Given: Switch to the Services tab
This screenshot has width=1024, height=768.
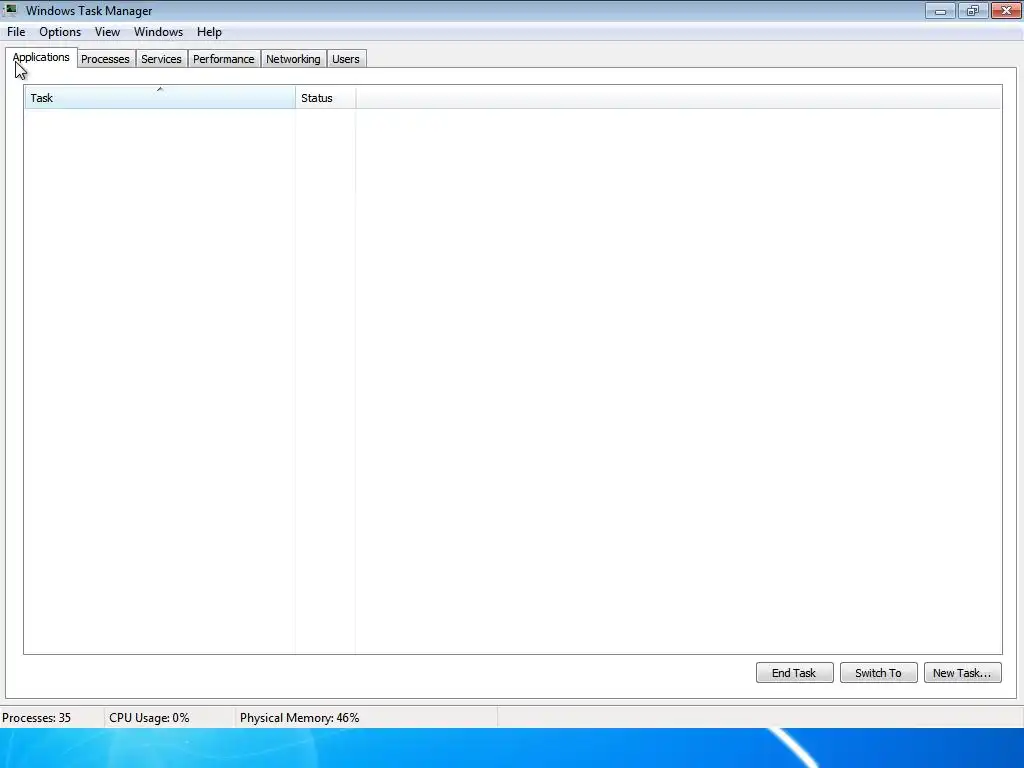Looking at the screenshot, I should [x=161, y=59].
